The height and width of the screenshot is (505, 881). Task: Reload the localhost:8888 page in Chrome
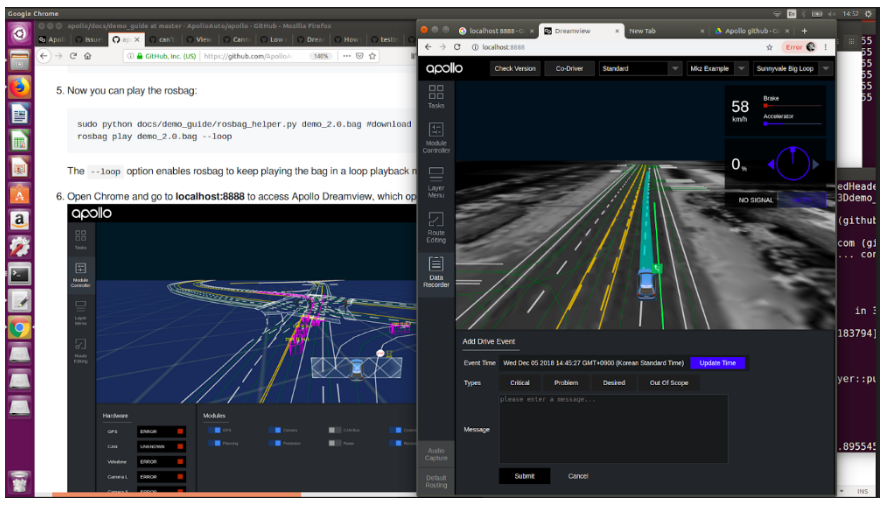coord(457,47)
